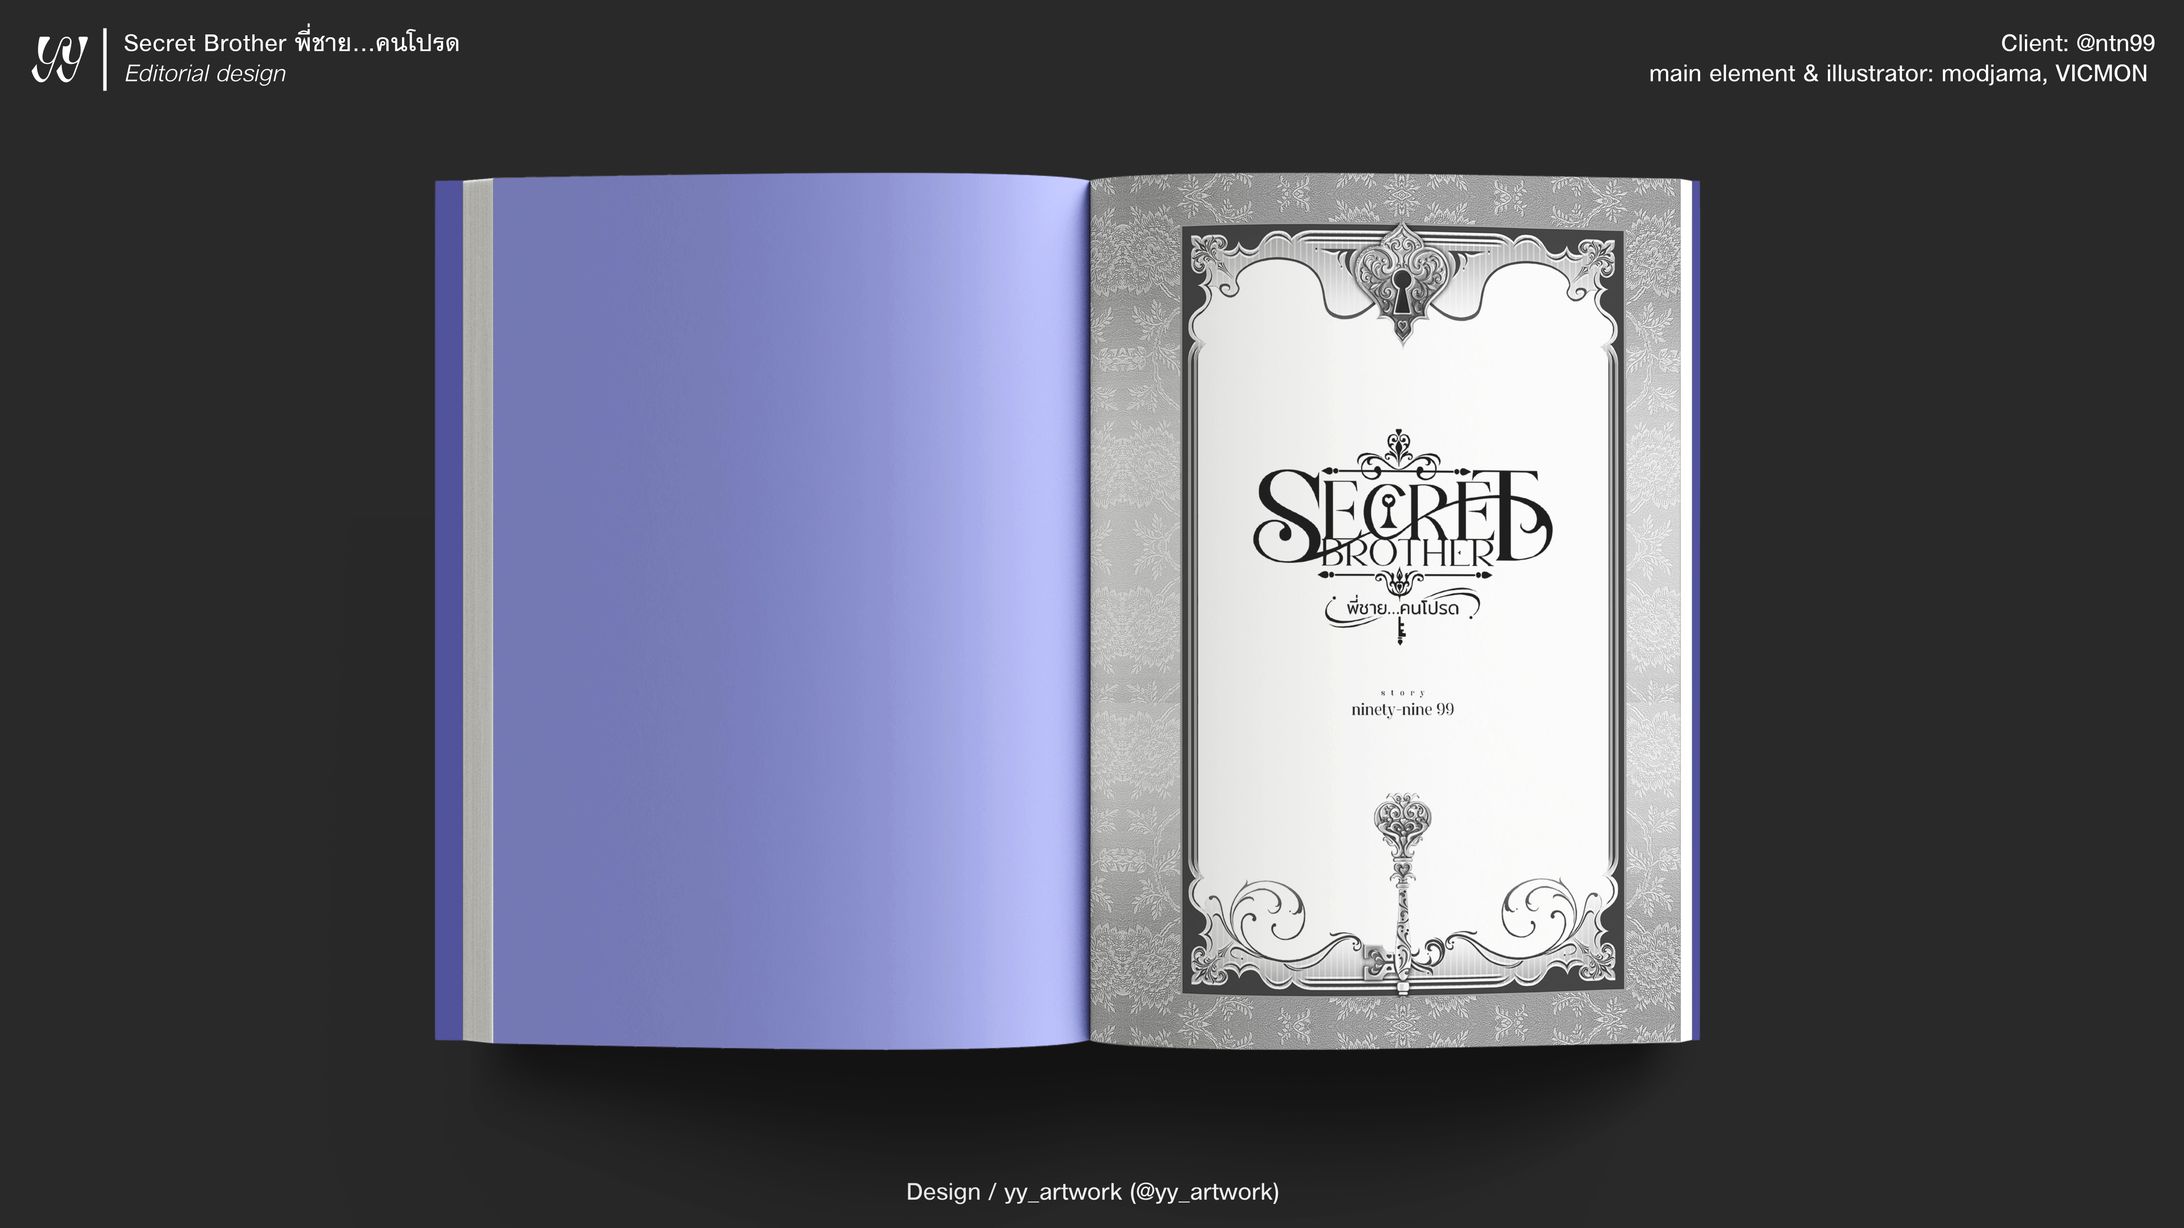Click the 'Client: @ntn99' text

[2077, 43]
